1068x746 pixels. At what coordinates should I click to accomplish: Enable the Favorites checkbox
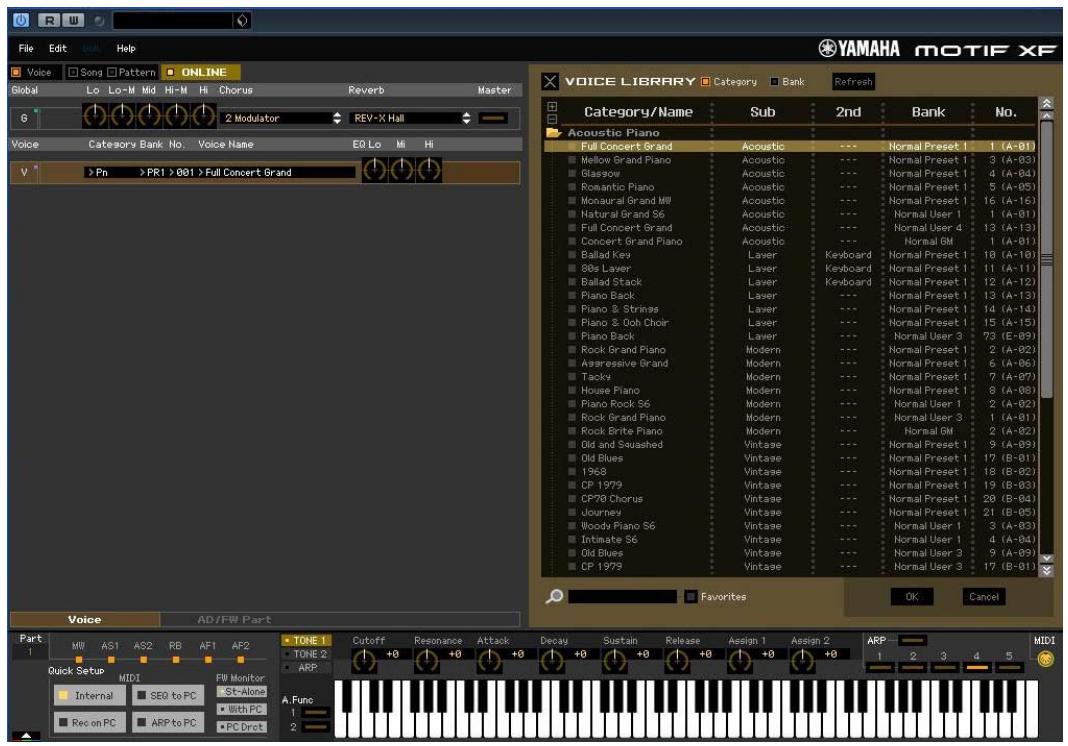click(x=691, y=597)
